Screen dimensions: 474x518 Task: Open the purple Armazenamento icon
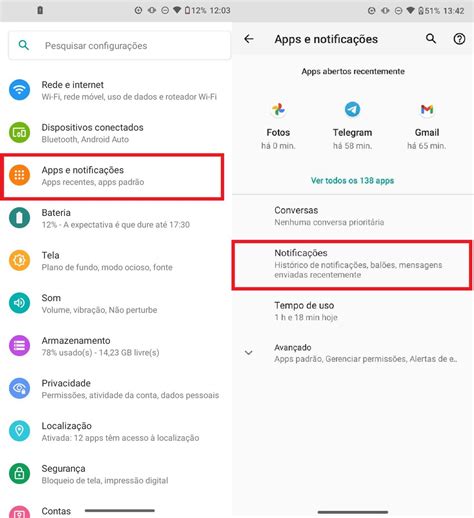[19, 346]
